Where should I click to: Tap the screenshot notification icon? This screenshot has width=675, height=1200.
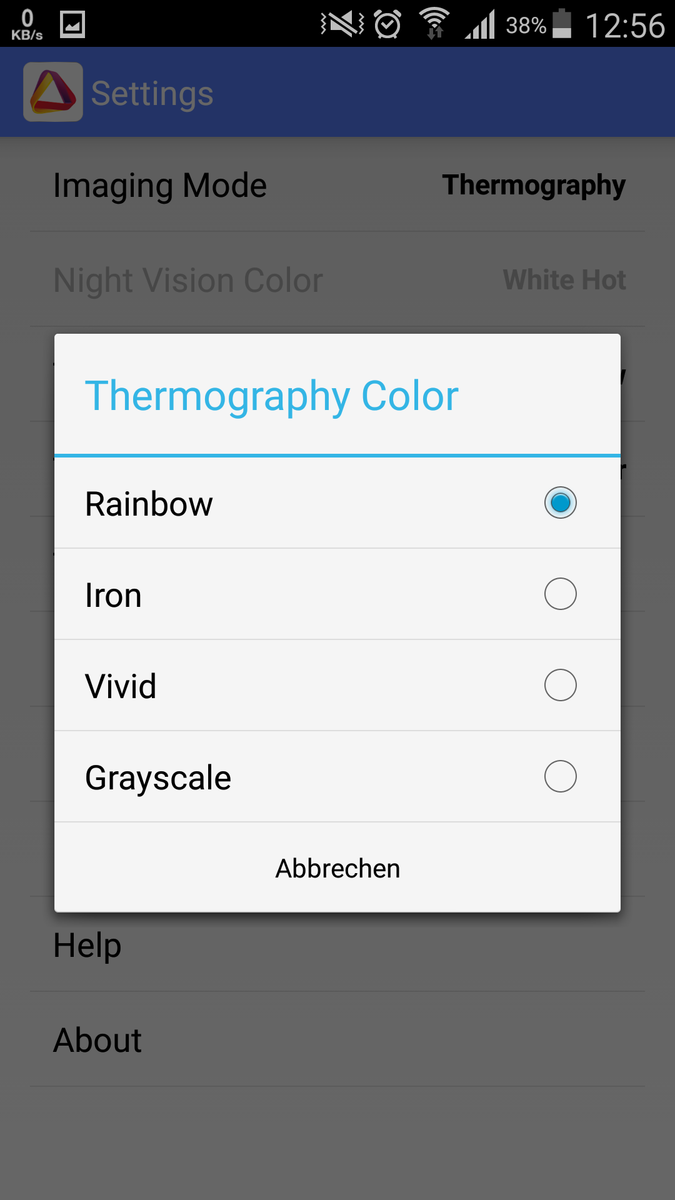click(72, 23)
